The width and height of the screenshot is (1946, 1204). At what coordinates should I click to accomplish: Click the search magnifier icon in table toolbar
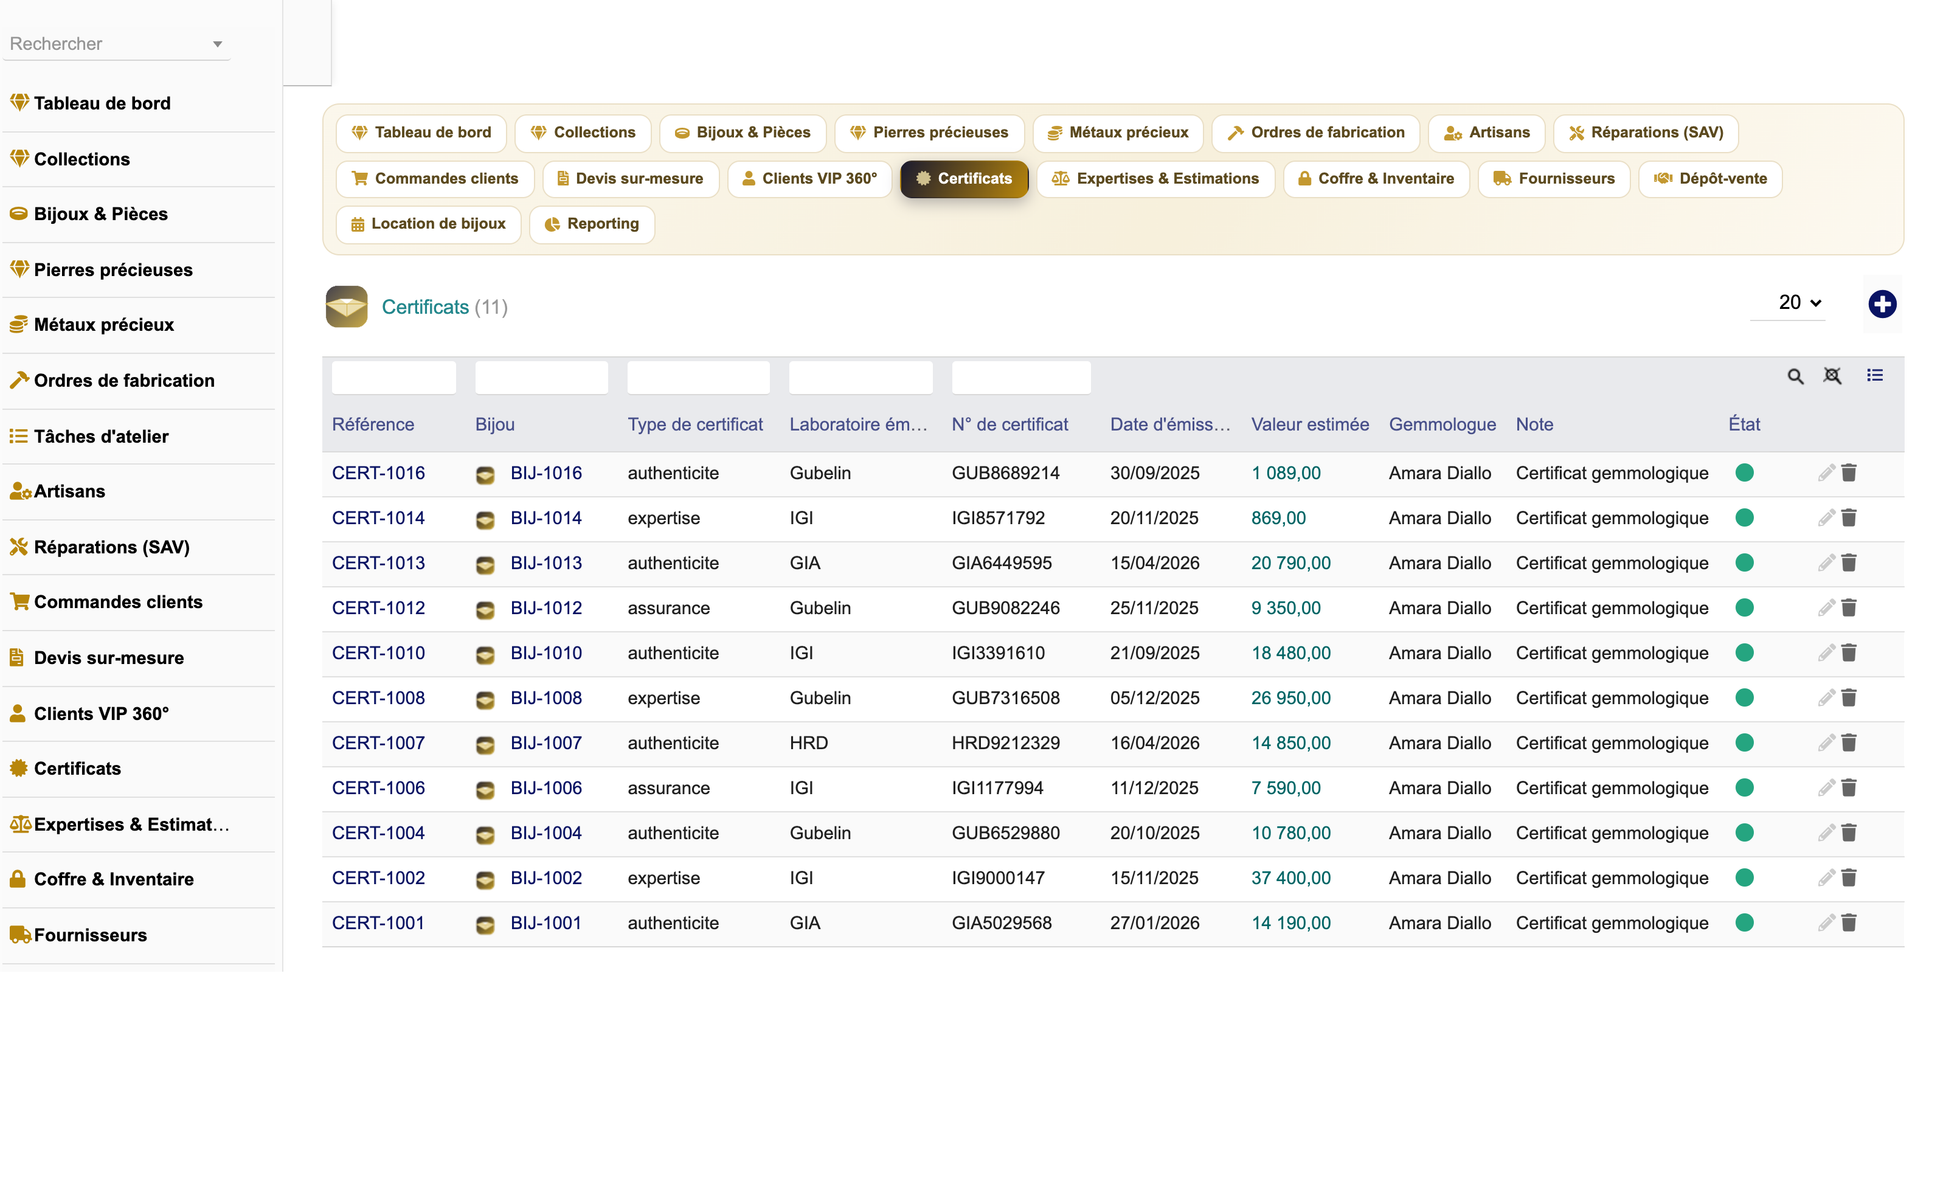(1796, 376)
